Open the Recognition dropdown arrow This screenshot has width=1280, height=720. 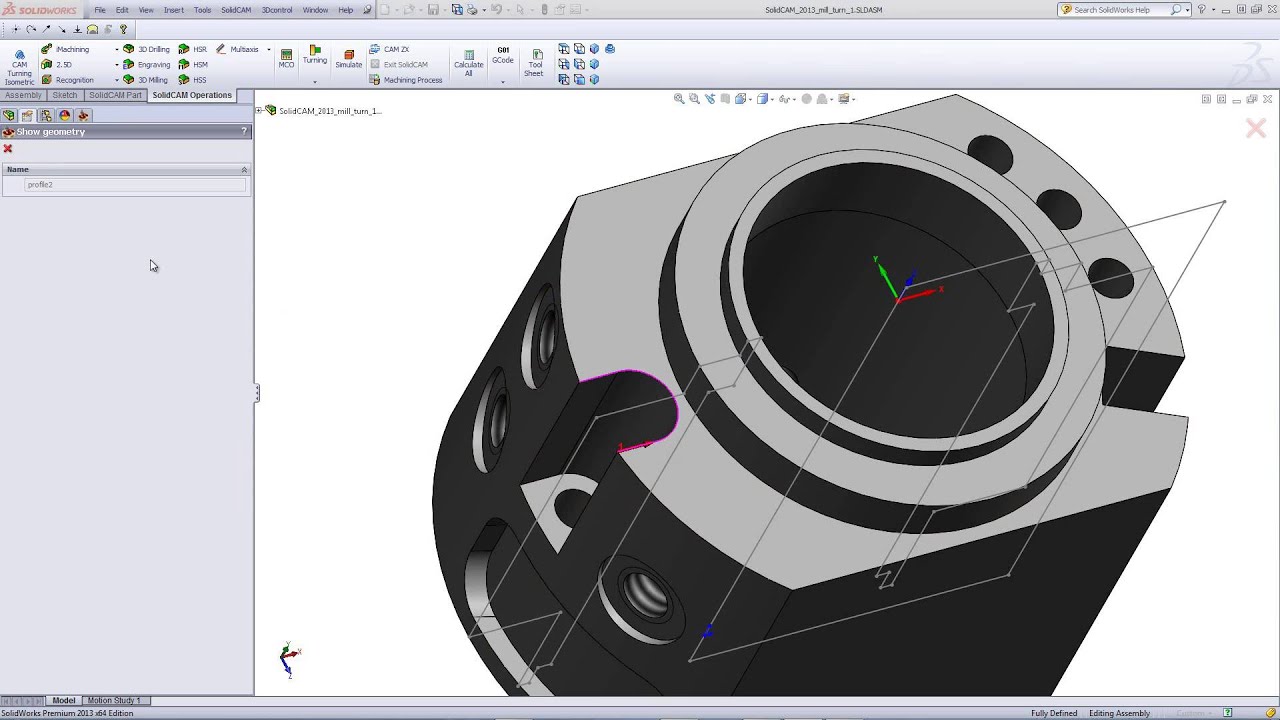pos(117,80)
